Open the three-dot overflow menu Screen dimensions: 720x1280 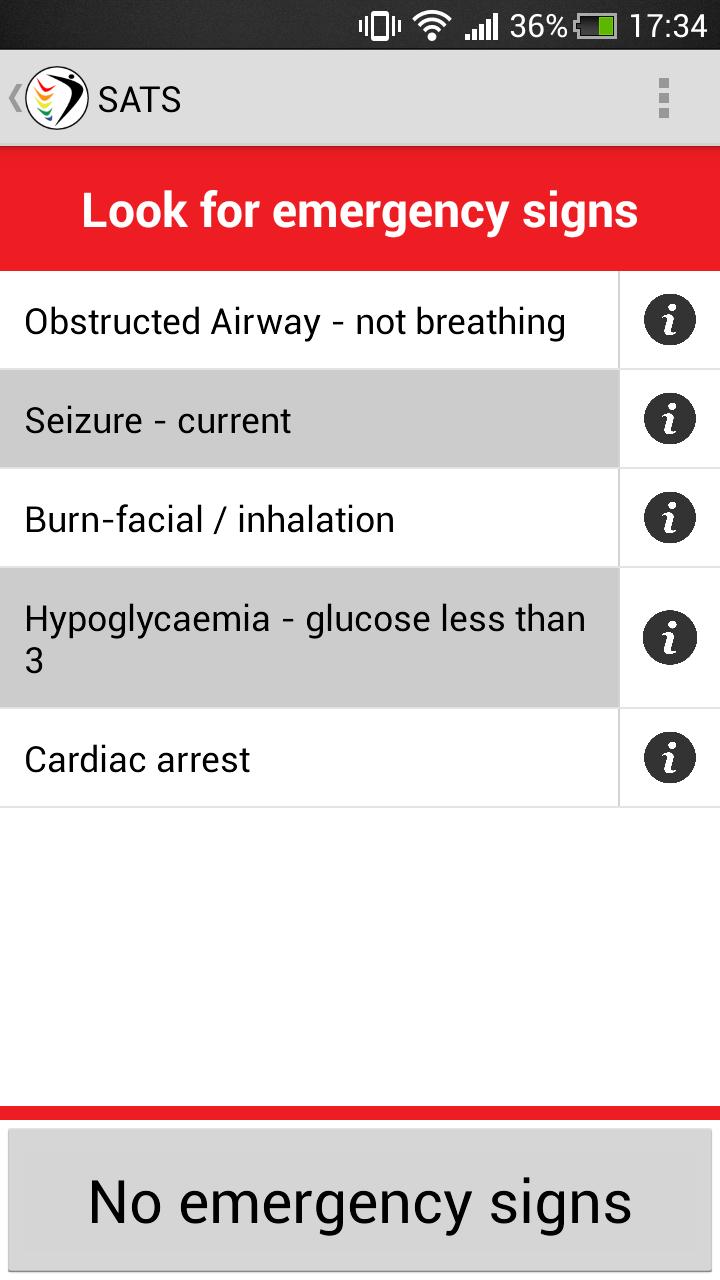[663, 99]
